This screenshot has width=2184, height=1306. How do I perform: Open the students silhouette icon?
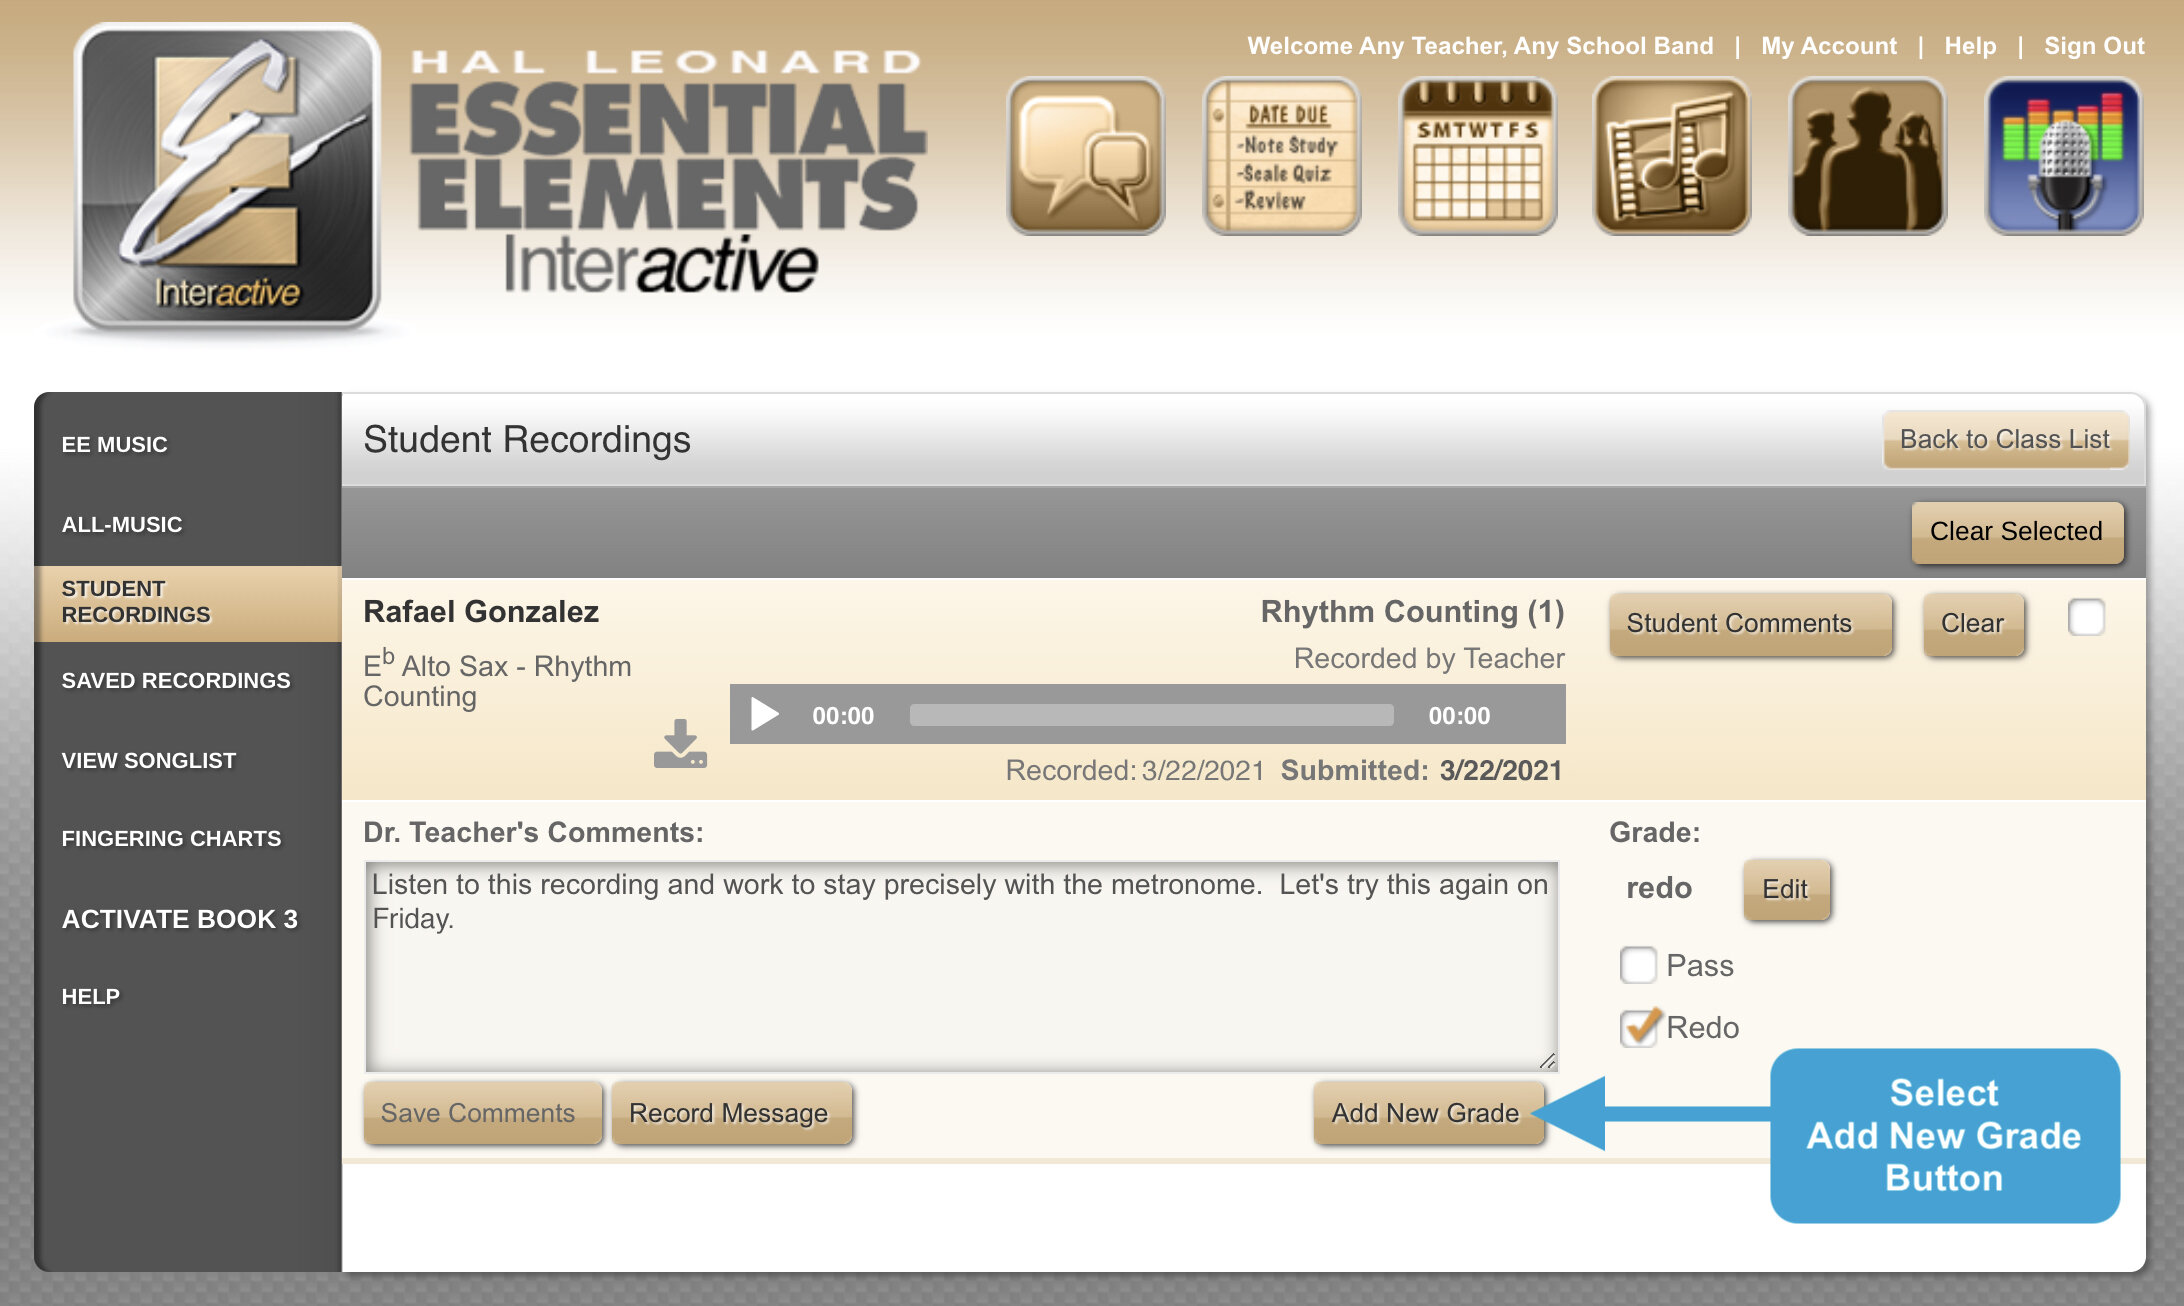coord(1867,157)
